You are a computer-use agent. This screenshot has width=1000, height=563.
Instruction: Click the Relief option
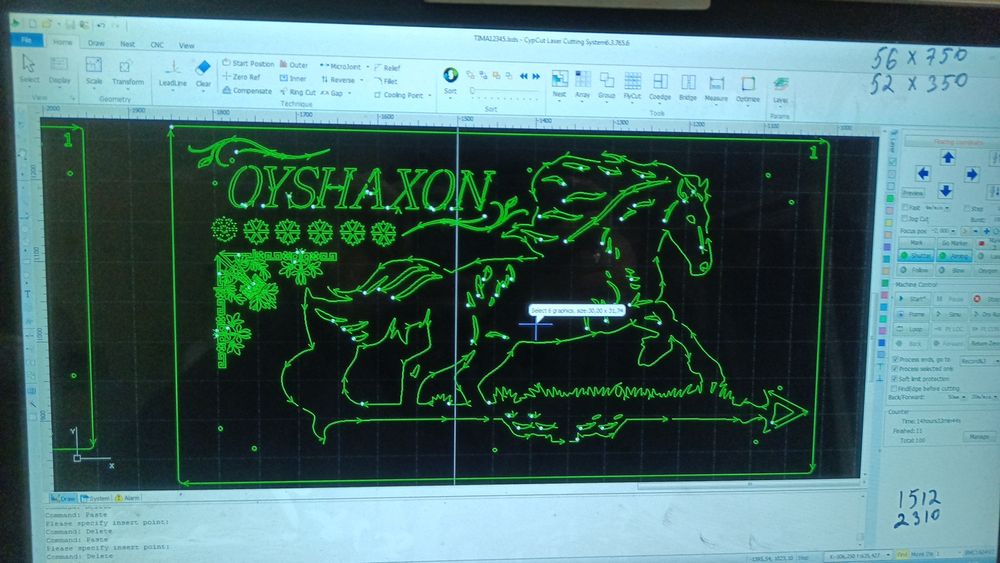387,68
